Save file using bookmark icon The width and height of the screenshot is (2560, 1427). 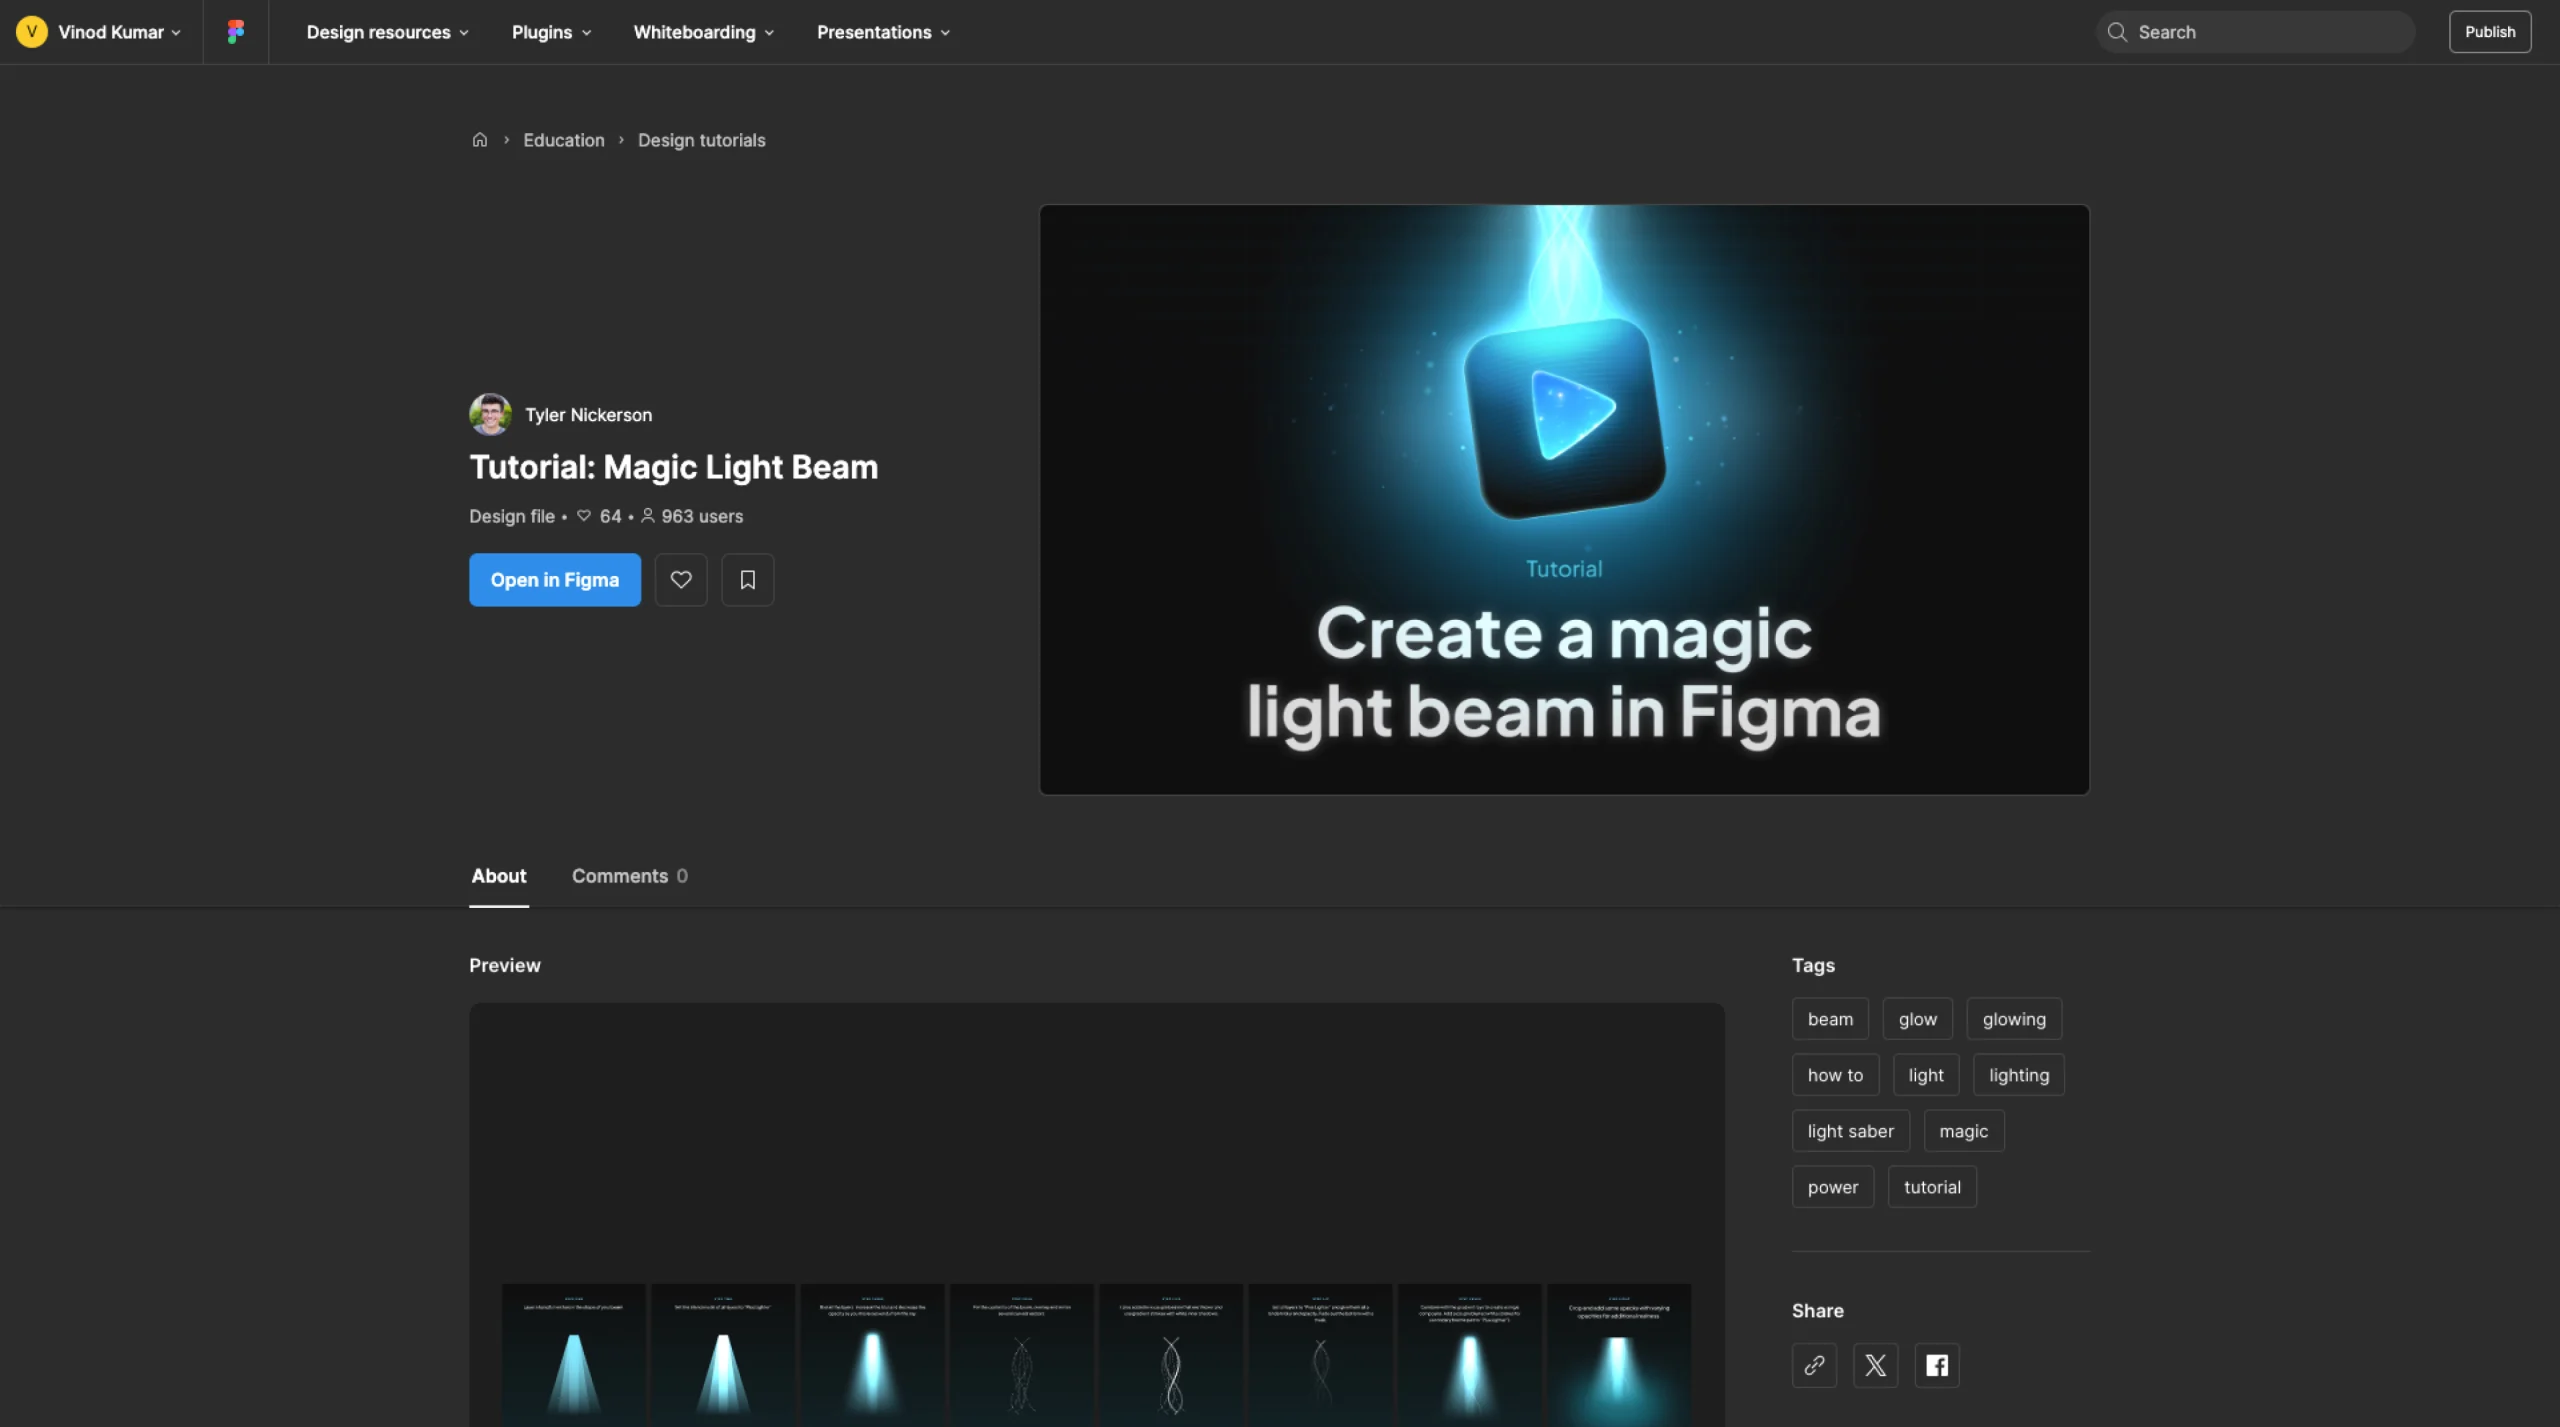tap(747, 580)
